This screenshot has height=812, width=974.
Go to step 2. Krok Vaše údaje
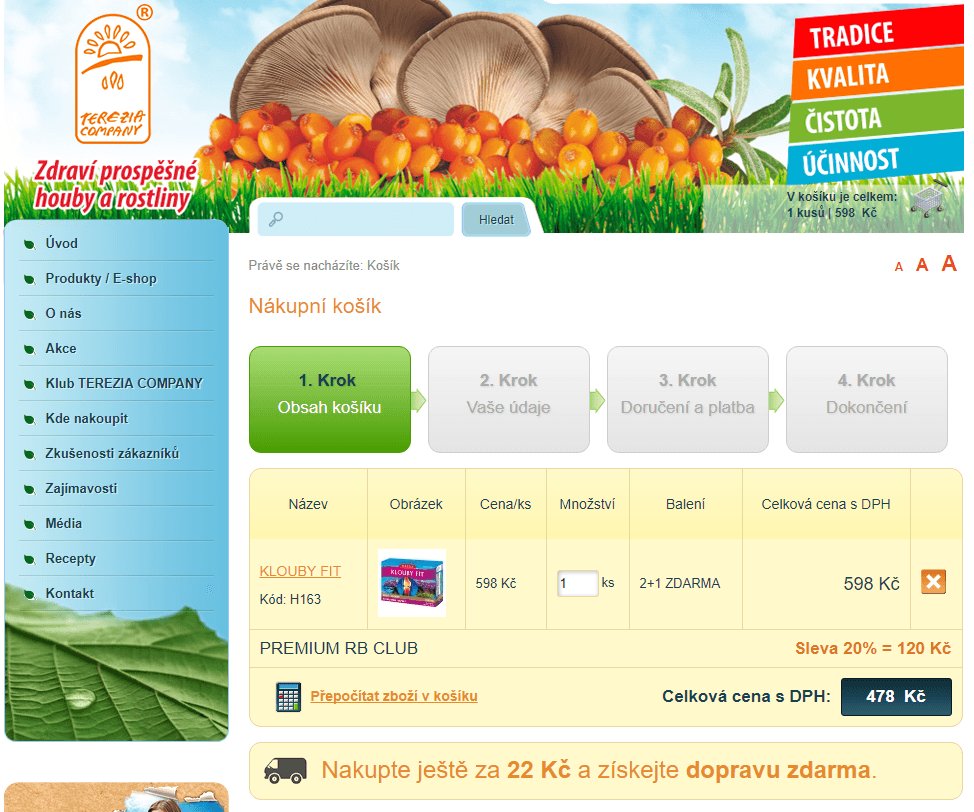(x=509, y=399)
